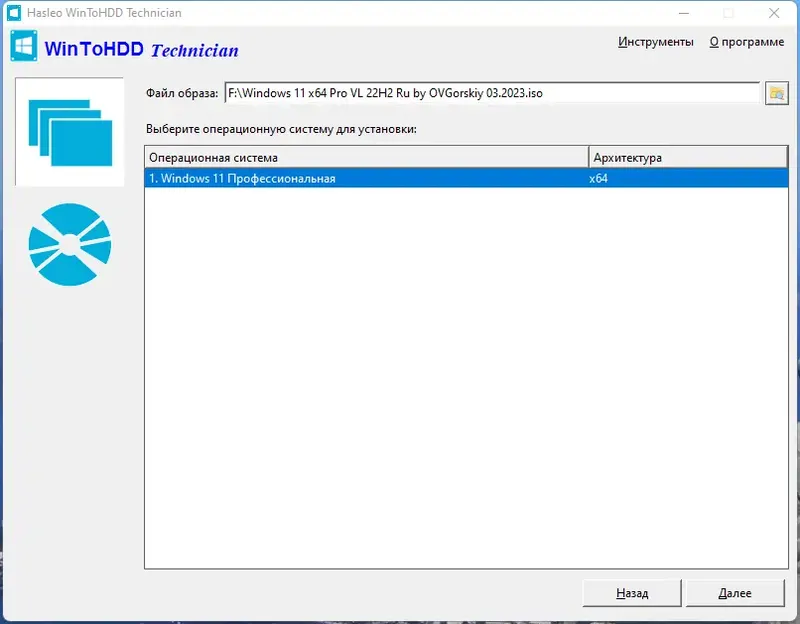The height and width of the screenshot is (624, 800).
Task: Click inside the Файл образа path field
Action: pyautogui.click(x=492, y=93)
